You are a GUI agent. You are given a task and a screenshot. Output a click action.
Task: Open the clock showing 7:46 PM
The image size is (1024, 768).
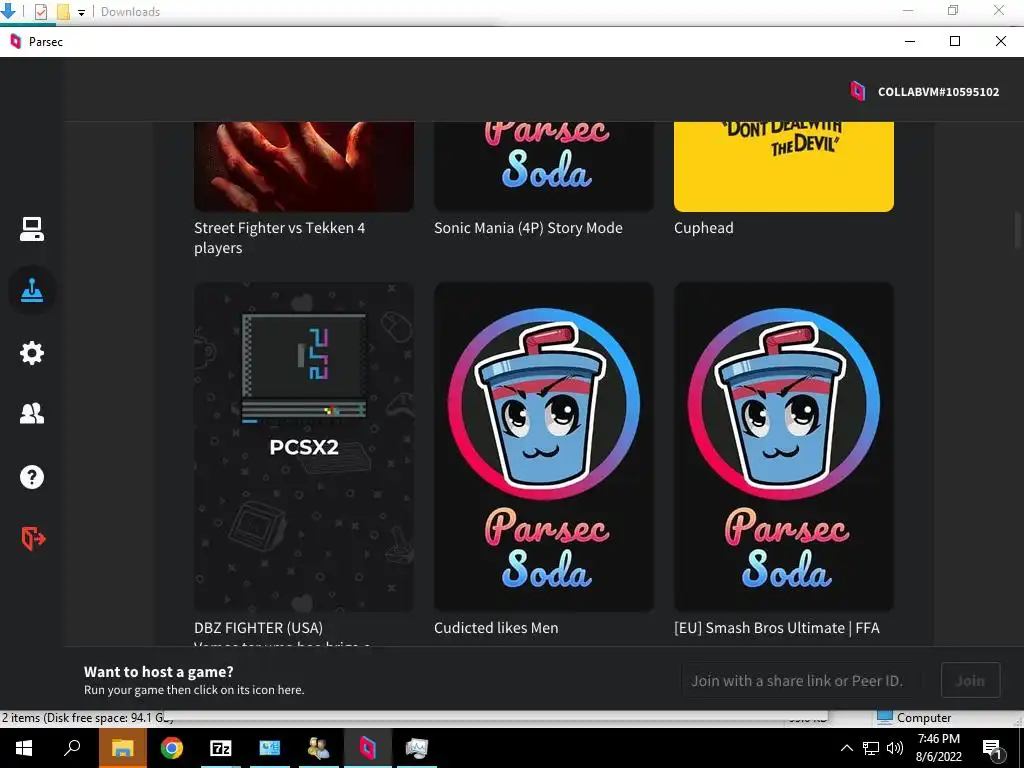(x=938, y=748)
